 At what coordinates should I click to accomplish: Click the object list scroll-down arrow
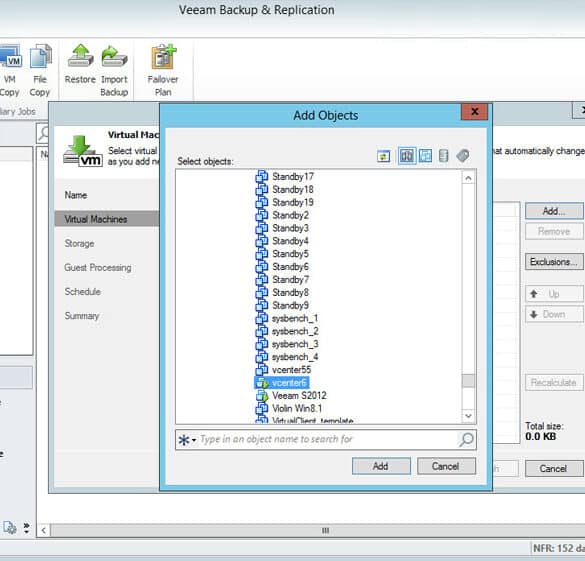[469, 416]
